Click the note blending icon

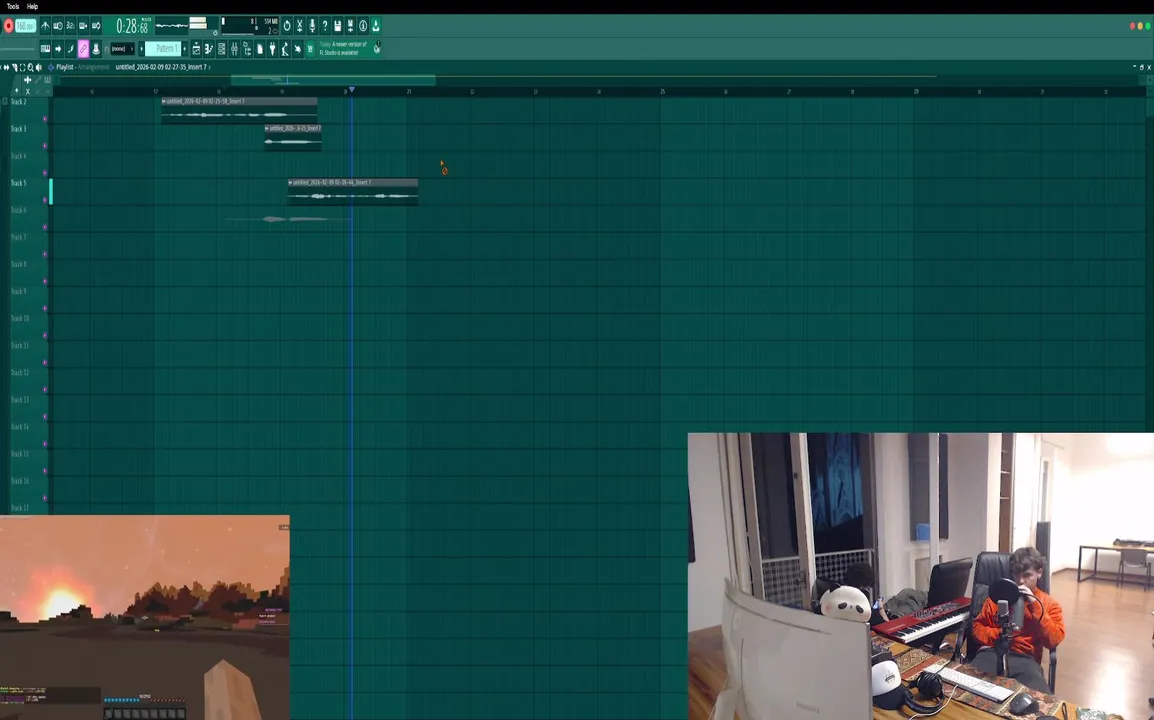tap(71, 49)
